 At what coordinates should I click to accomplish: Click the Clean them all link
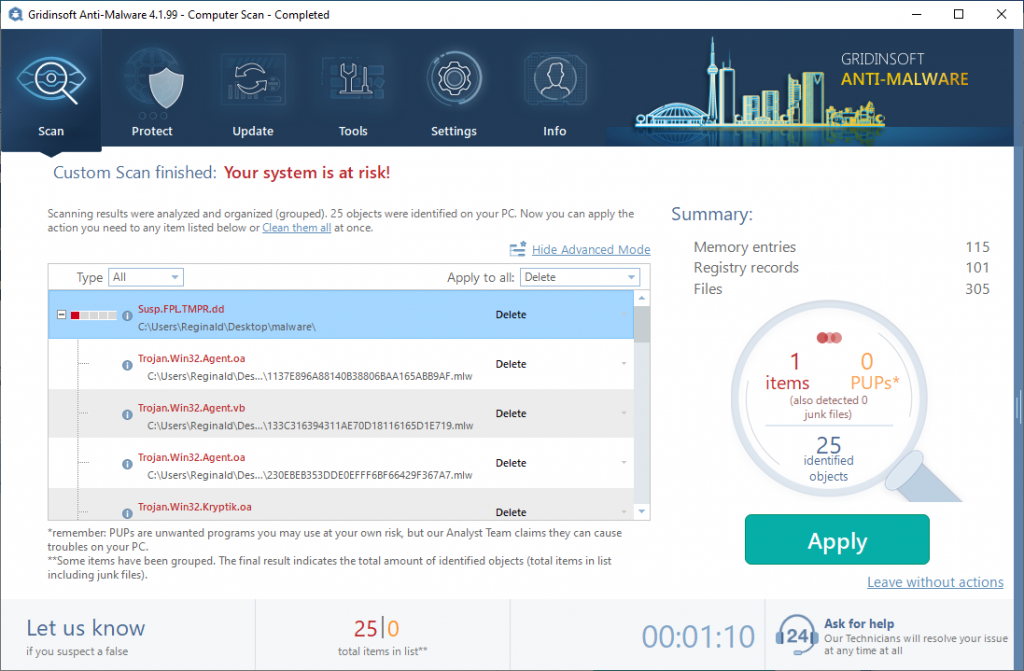tap(296, 226)
